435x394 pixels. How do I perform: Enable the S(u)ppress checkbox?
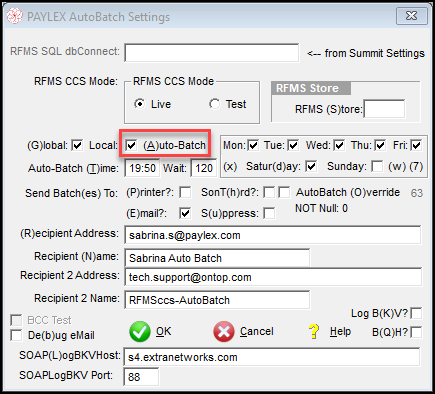[x=269, y=213]
